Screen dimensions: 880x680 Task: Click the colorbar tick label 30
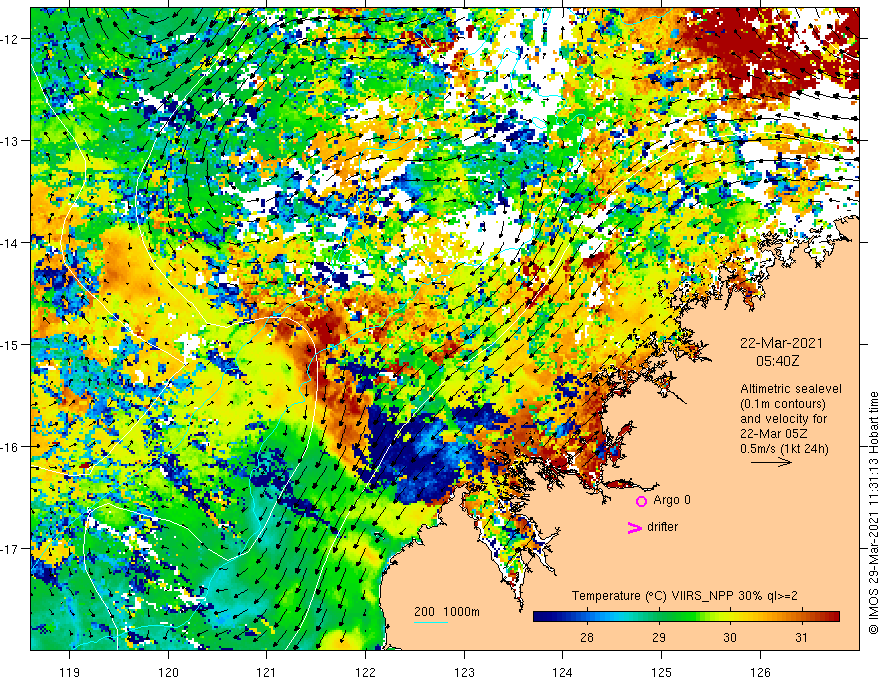click(730, 637)
